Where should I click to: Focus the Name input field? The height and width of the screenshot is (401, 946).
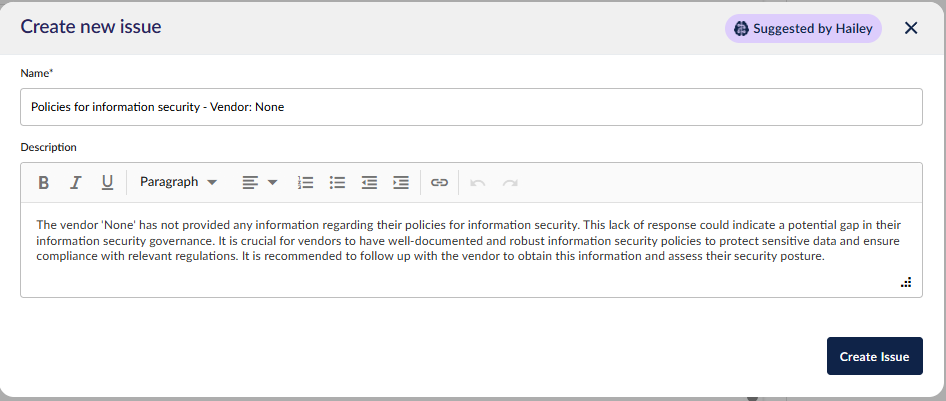pos(471,107)
